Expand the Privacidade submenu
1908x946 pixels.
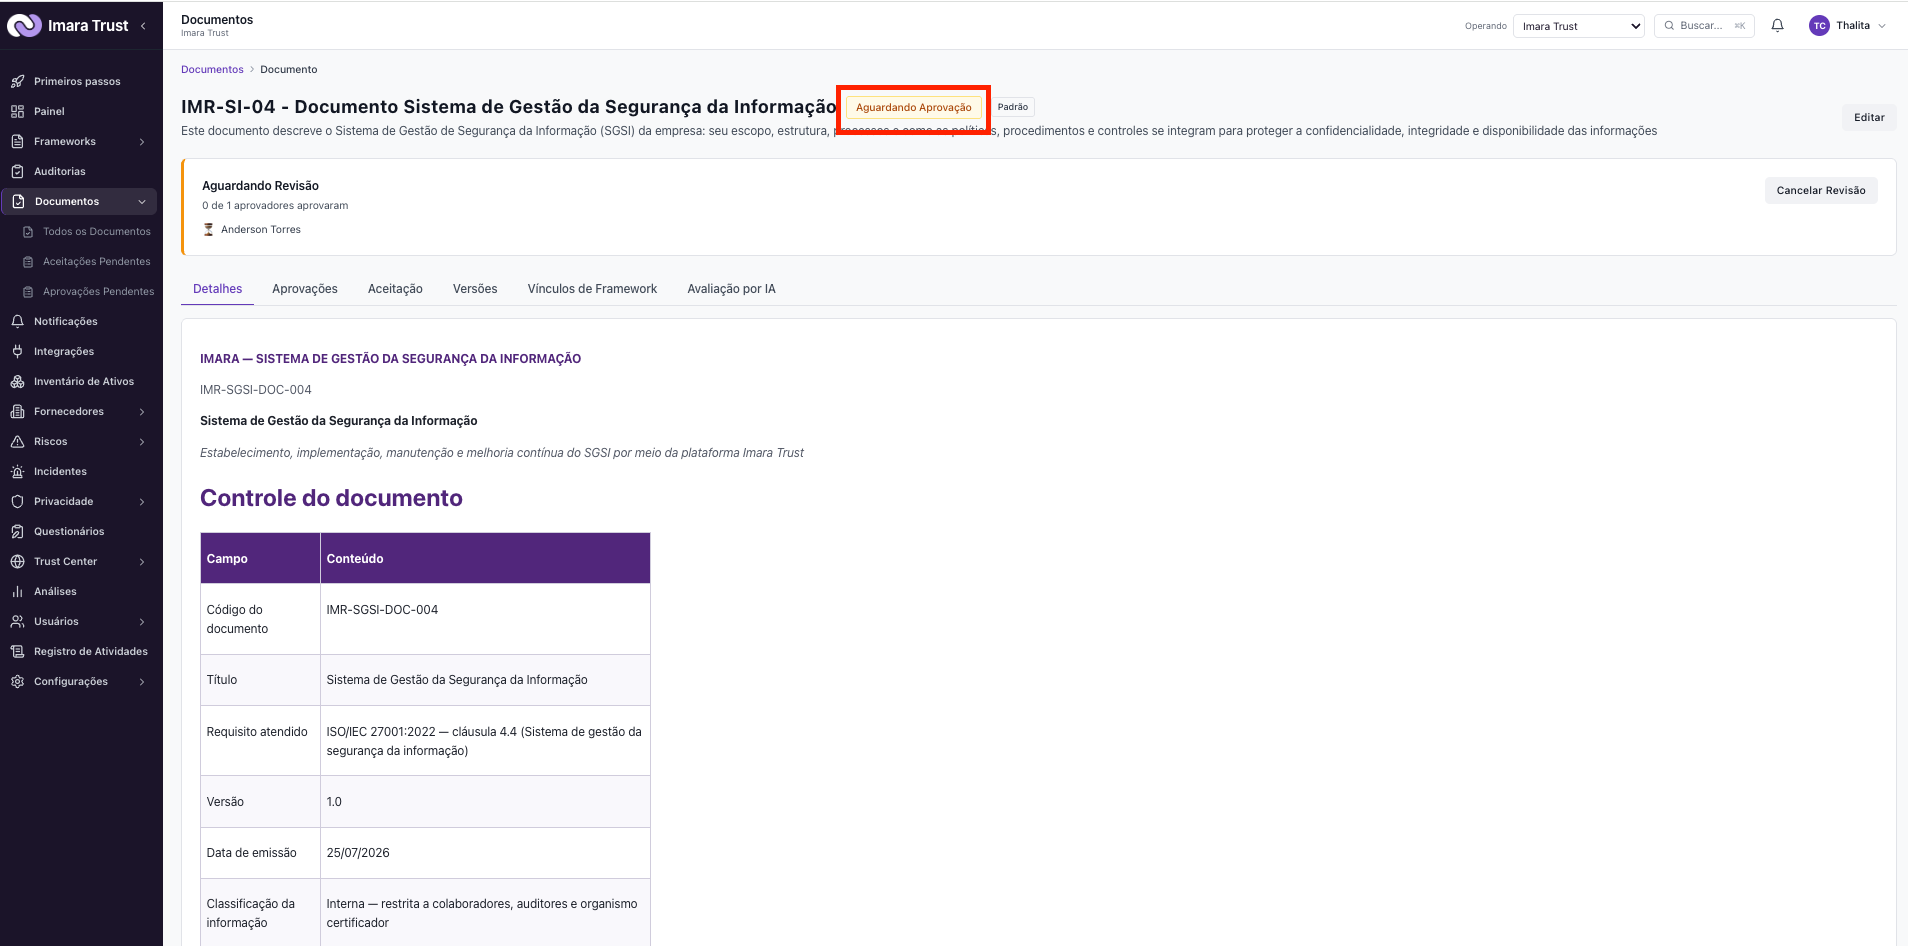(x=142, y=502)
